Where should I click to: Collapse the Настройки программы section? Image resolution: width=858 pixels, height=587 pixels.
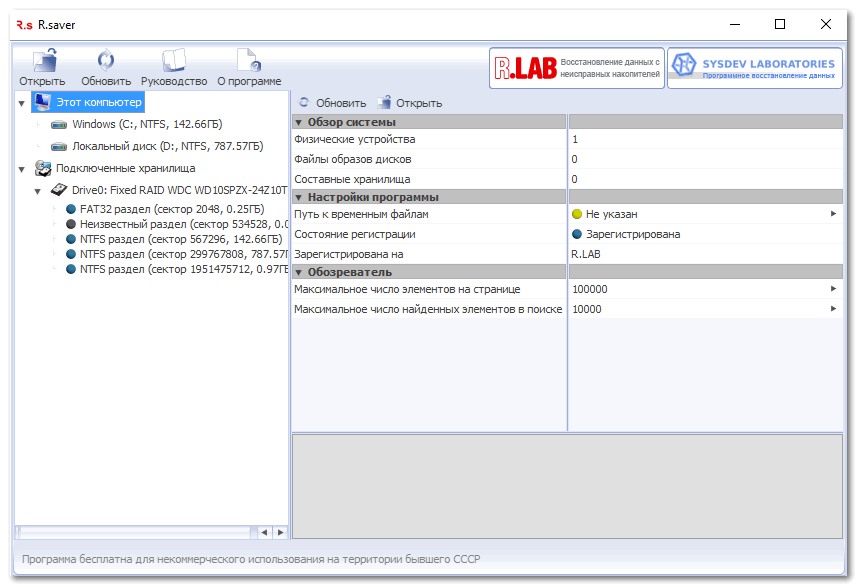click(299, 197)
